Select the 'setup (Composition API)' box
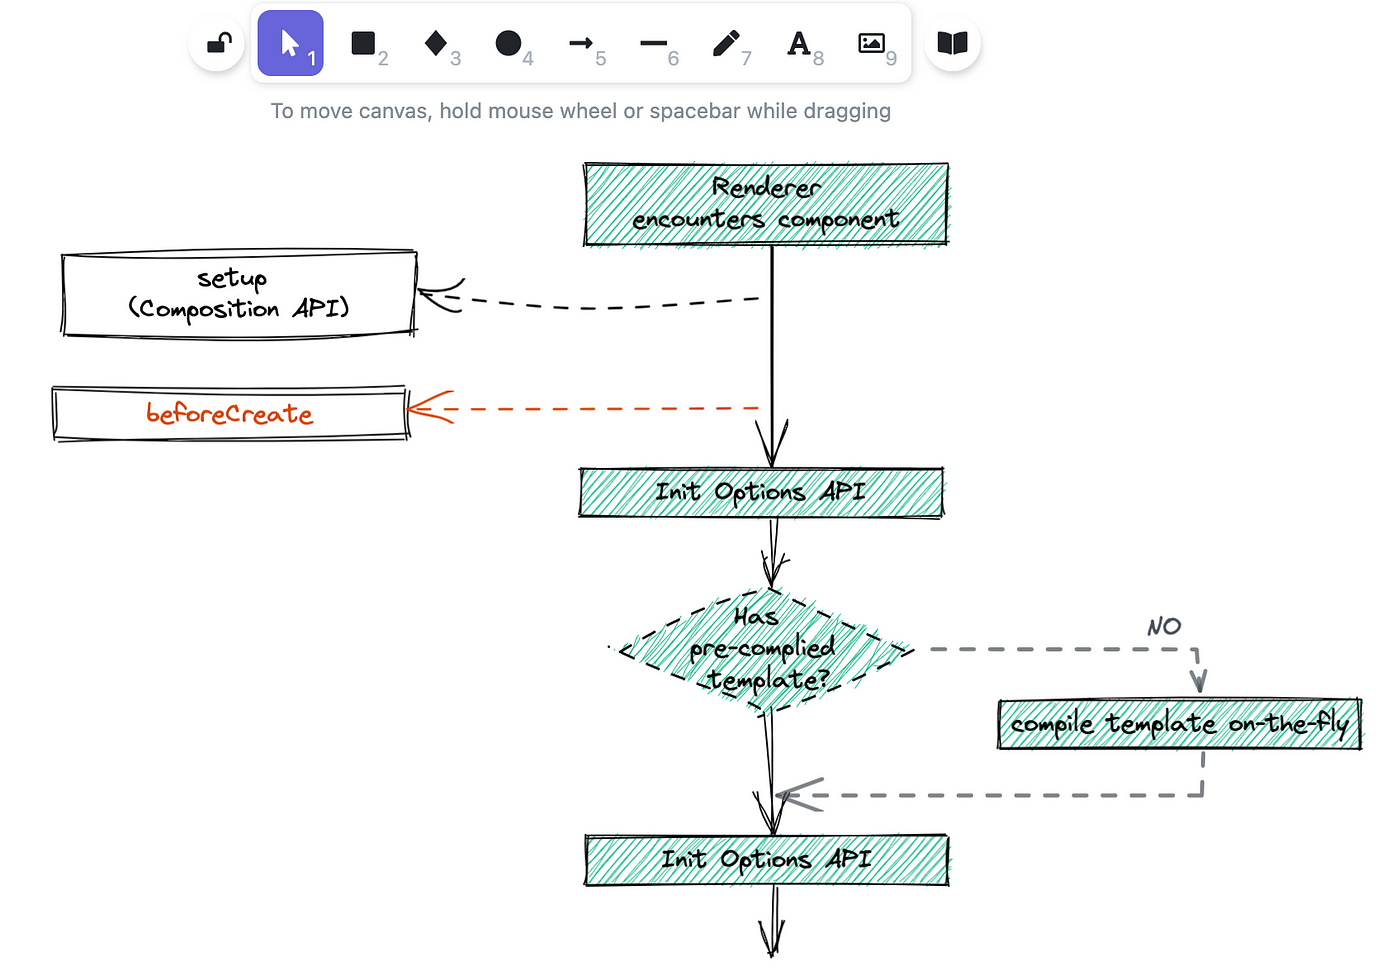 tap(239, 293)
